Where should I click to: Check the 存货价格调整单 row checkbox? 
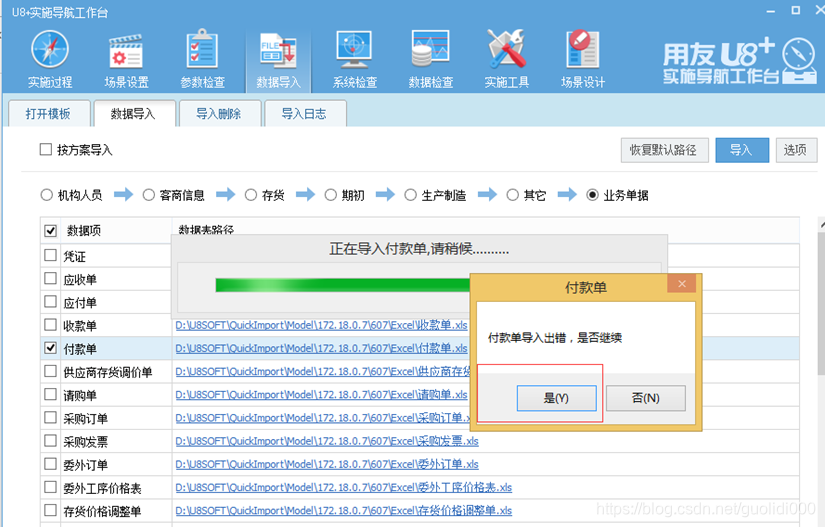(51, 510)
